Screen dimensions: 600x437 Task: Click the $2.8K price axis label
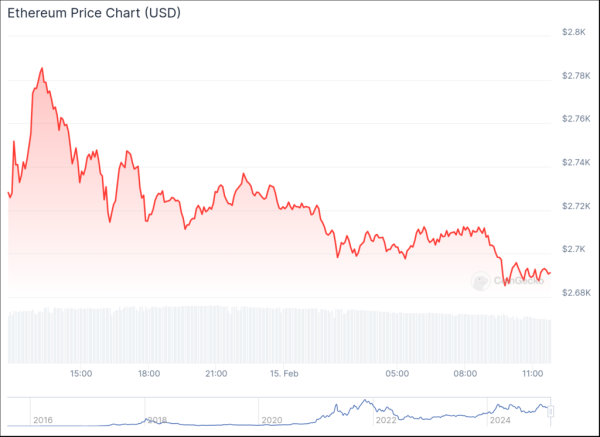(x=574, y=33)
